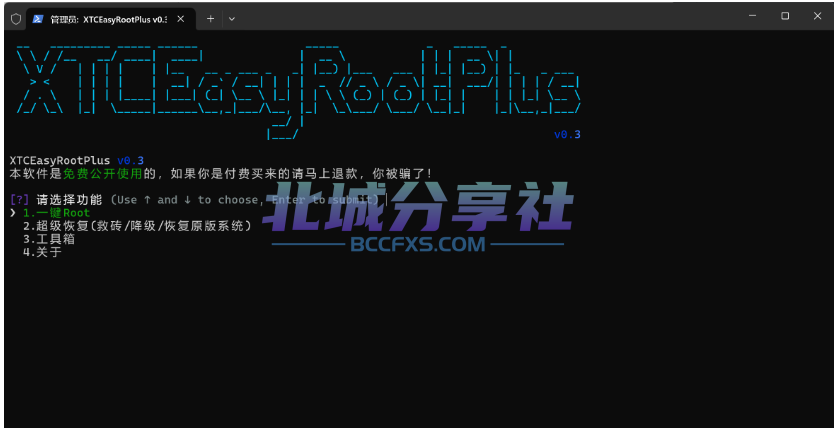Select option 1.一键Root
Viewport: 837px width, 428px height.
[x=57, y=213]
